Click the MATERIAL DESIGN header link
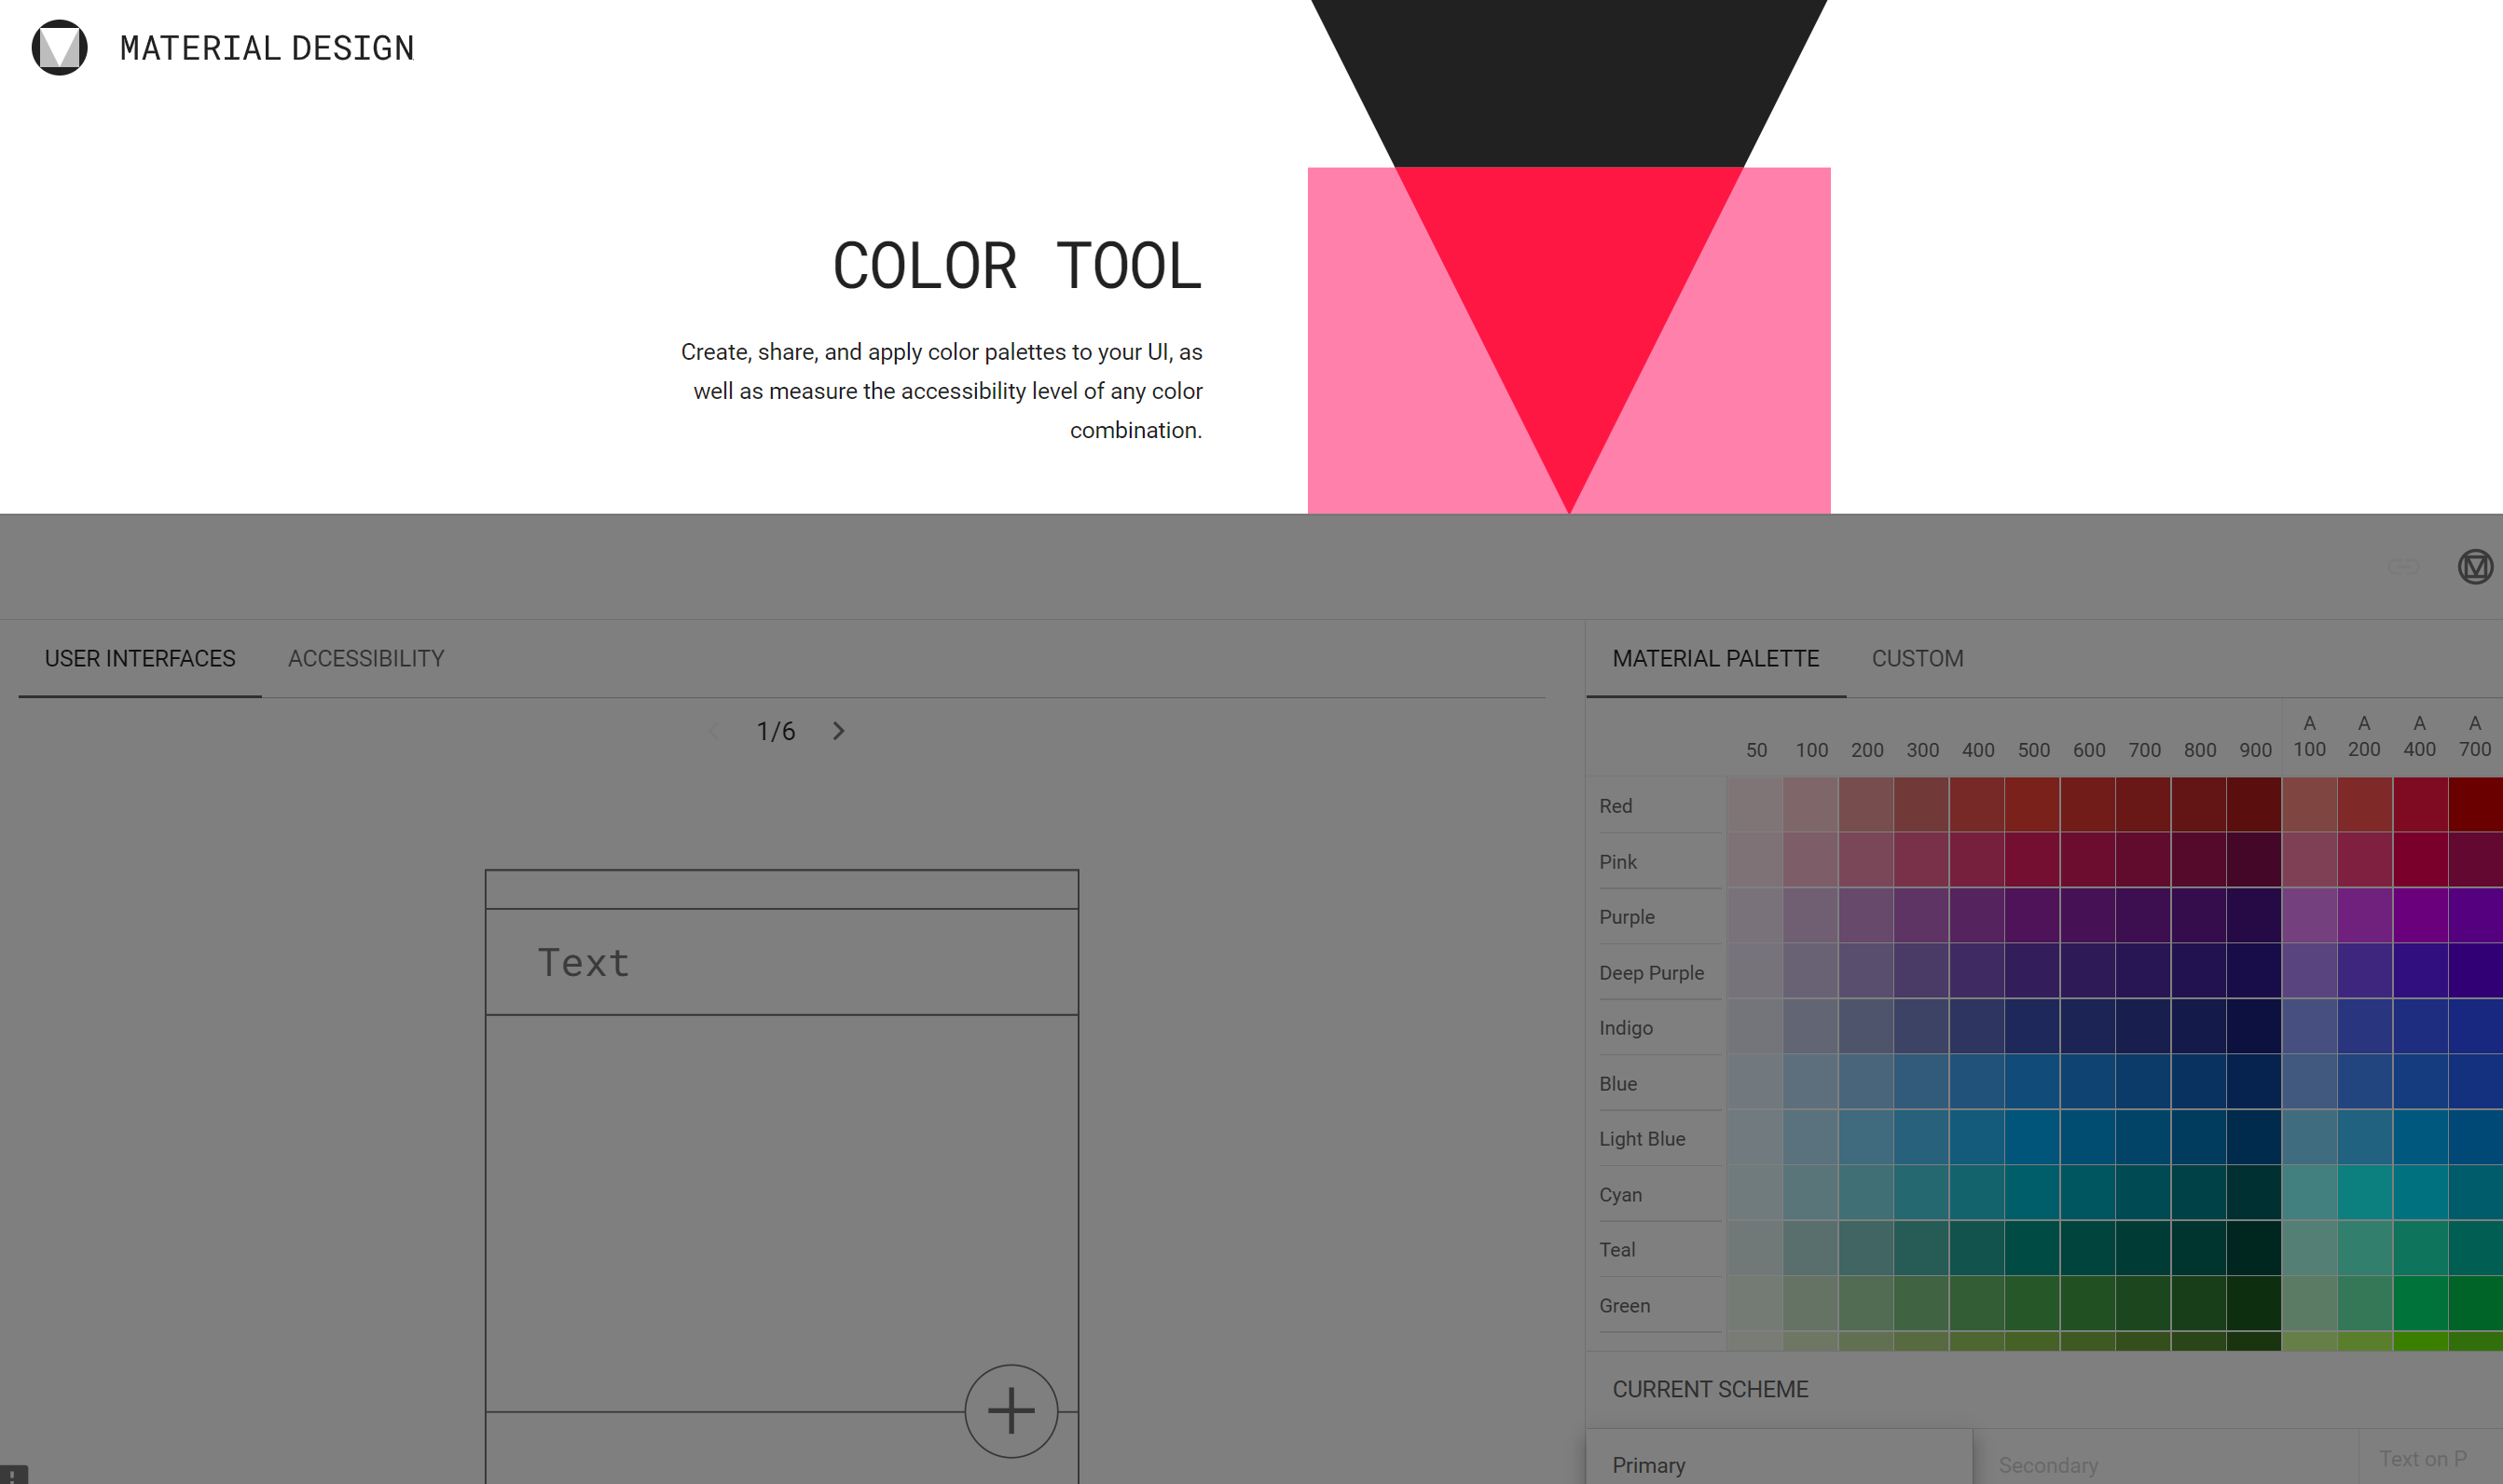2503x1484 pixels. (267, 48)
